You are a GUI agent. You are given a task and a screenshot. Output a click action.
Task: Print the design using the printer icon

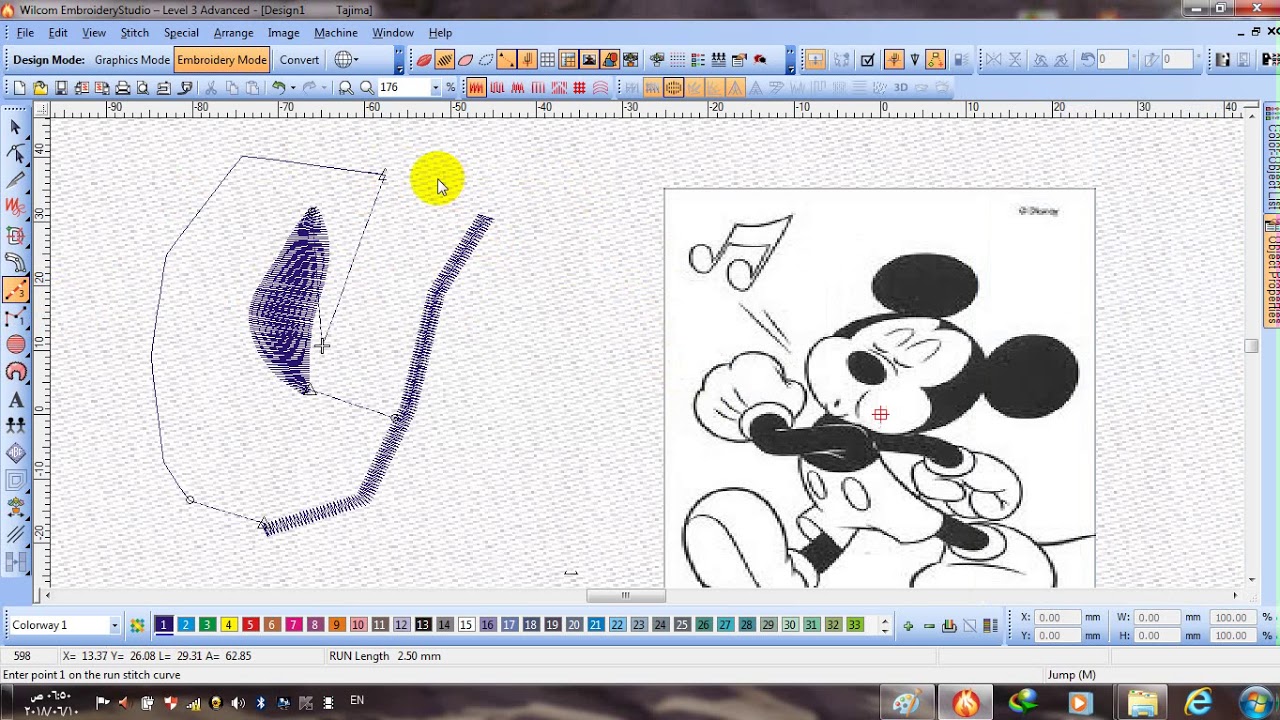(x=123, y=88)
